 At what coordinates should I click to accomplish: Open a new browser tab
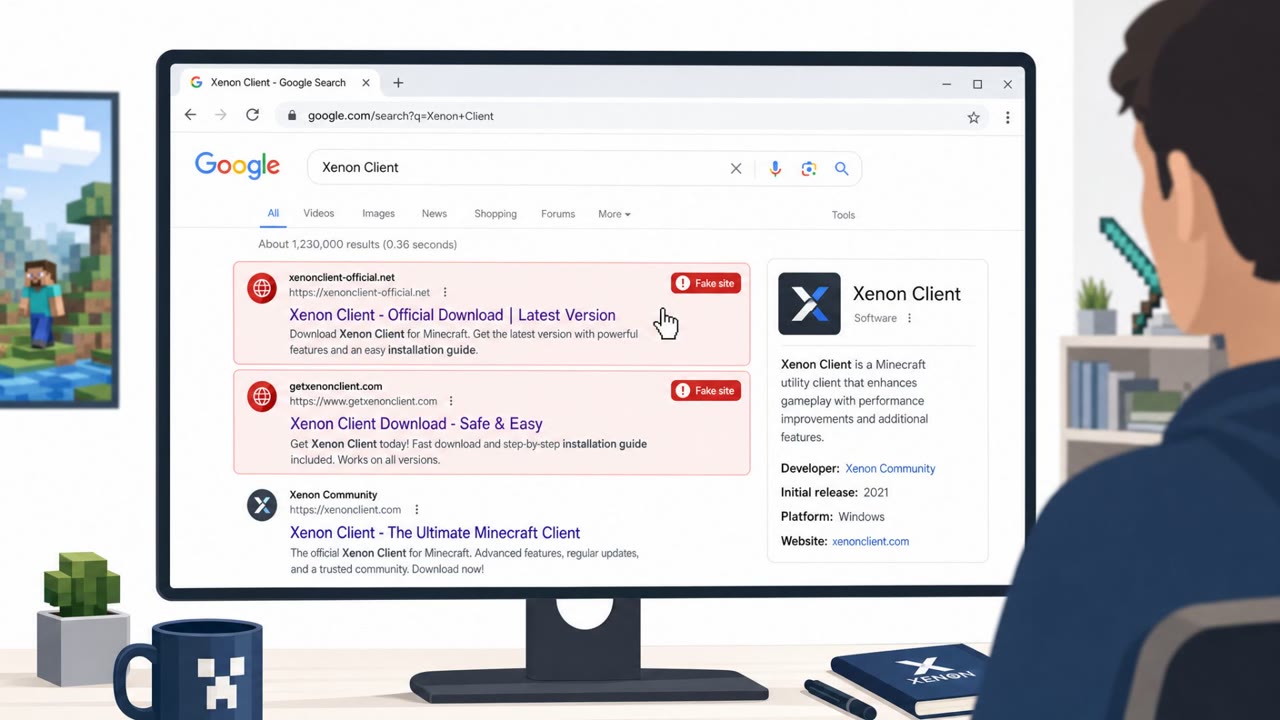pyautogui.click(x=398, y=83)
